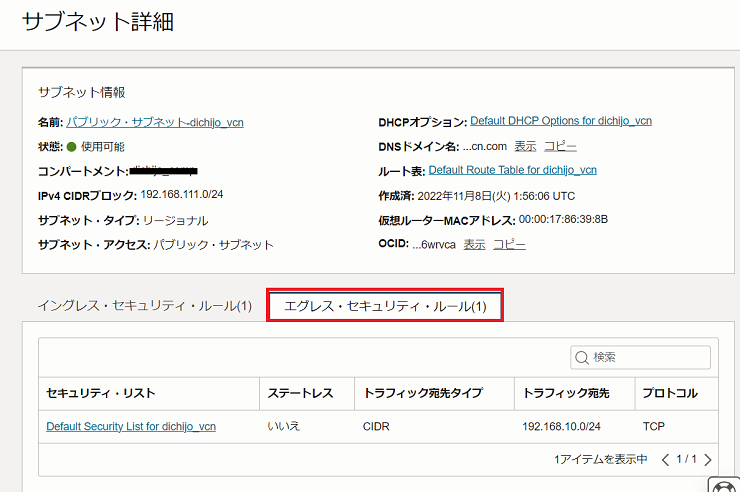Click the green 使用可能 status indicator

tap(71, 147)
